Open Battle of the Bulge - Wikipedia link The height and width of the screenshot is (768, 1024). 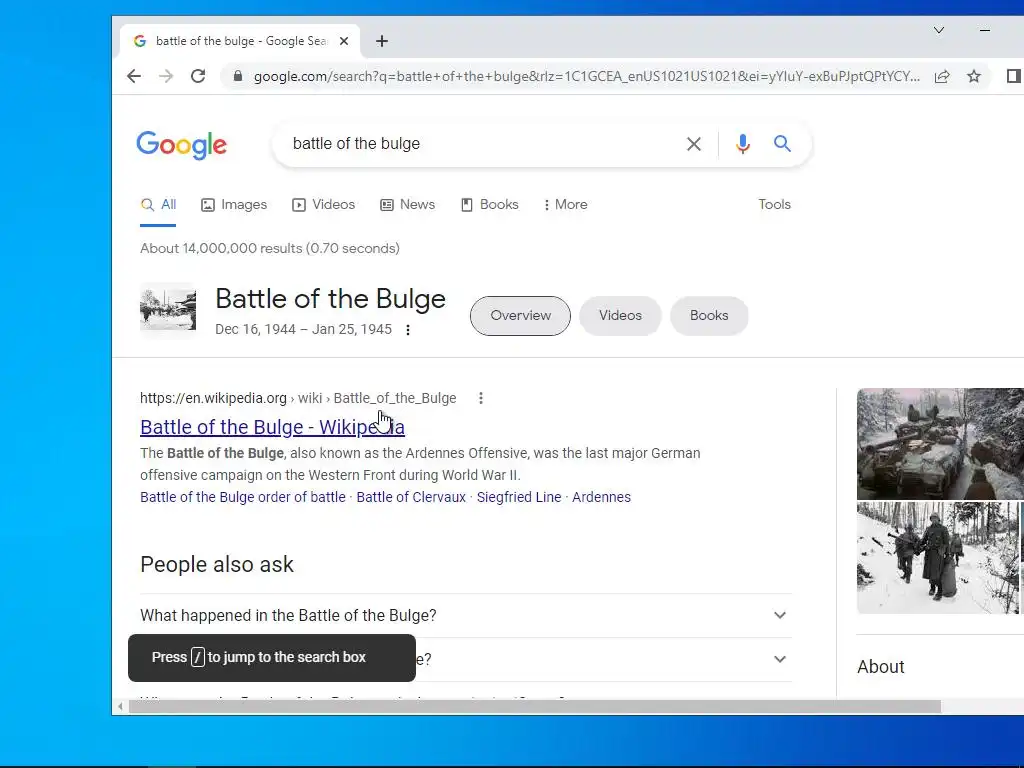pos(272,427)
